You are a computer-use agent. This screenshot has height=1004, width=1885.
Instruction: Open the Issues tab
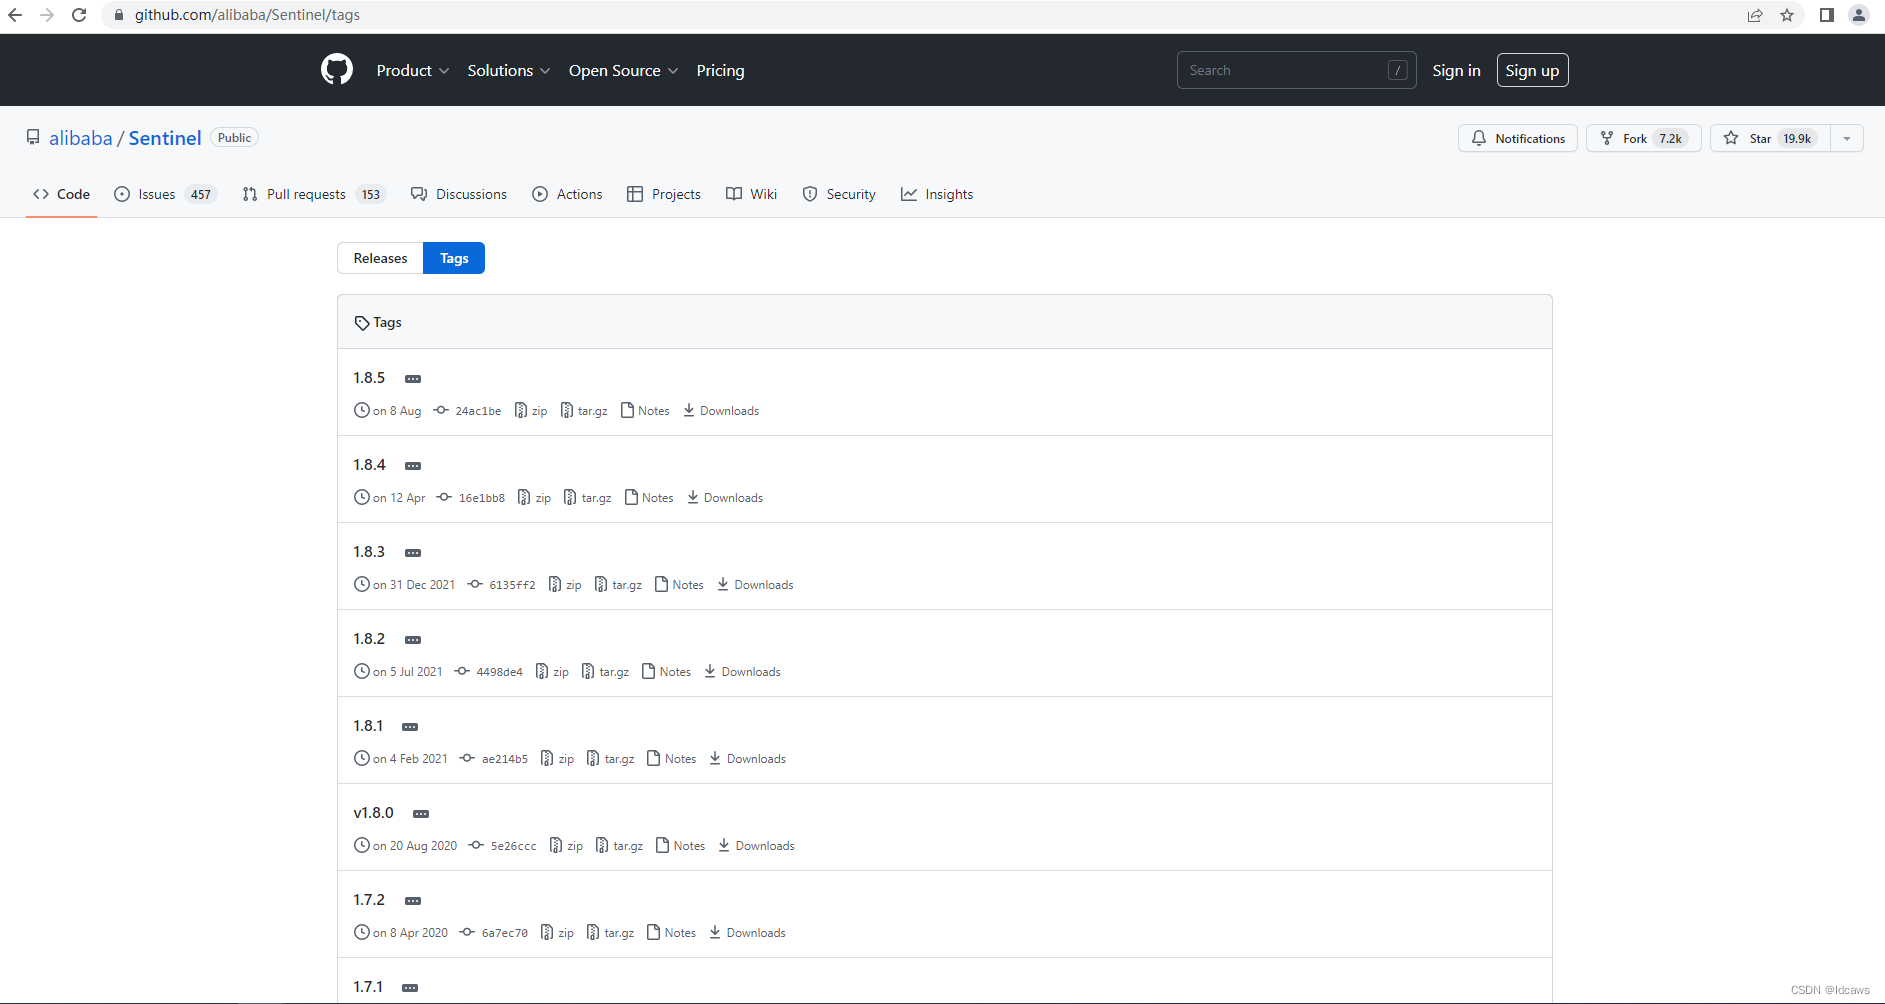[165, 194]
